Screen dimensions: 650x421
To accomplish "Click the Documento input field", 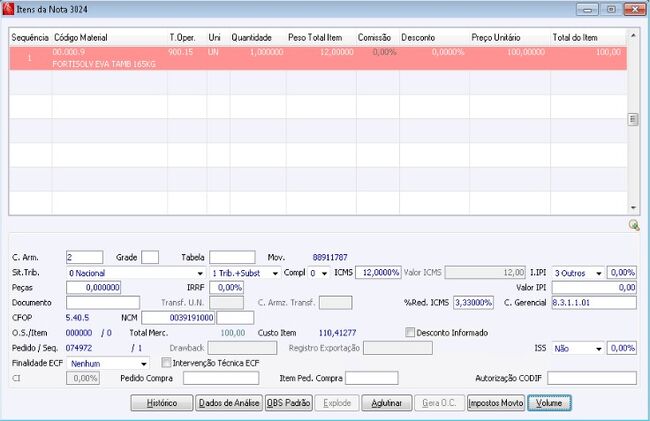I will (x=103, y=302).
